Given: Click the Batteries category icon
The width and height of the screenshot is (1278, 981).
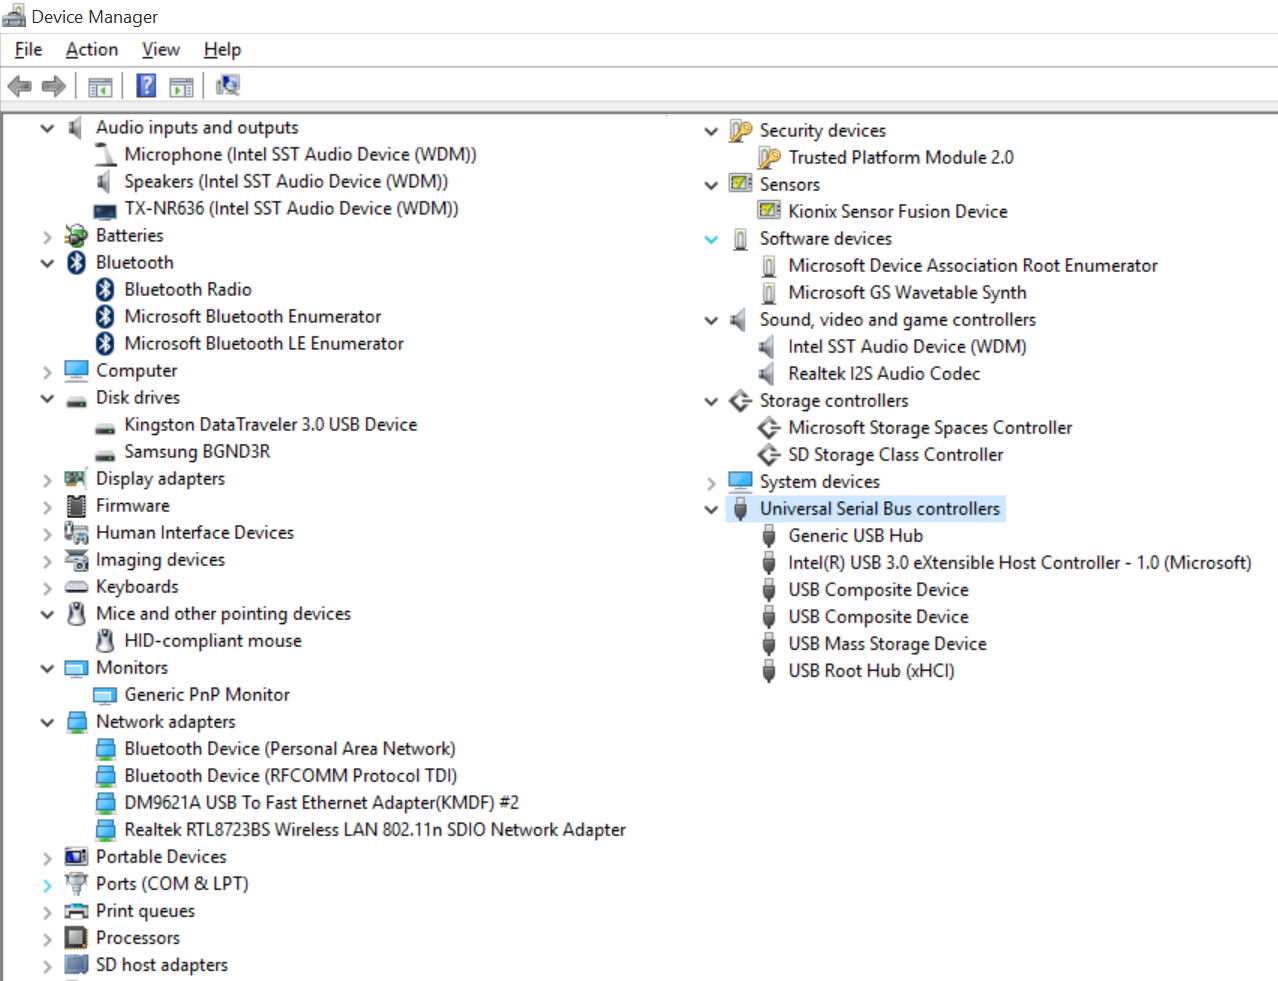Looking at the screenshot, I should click(76, 235).
